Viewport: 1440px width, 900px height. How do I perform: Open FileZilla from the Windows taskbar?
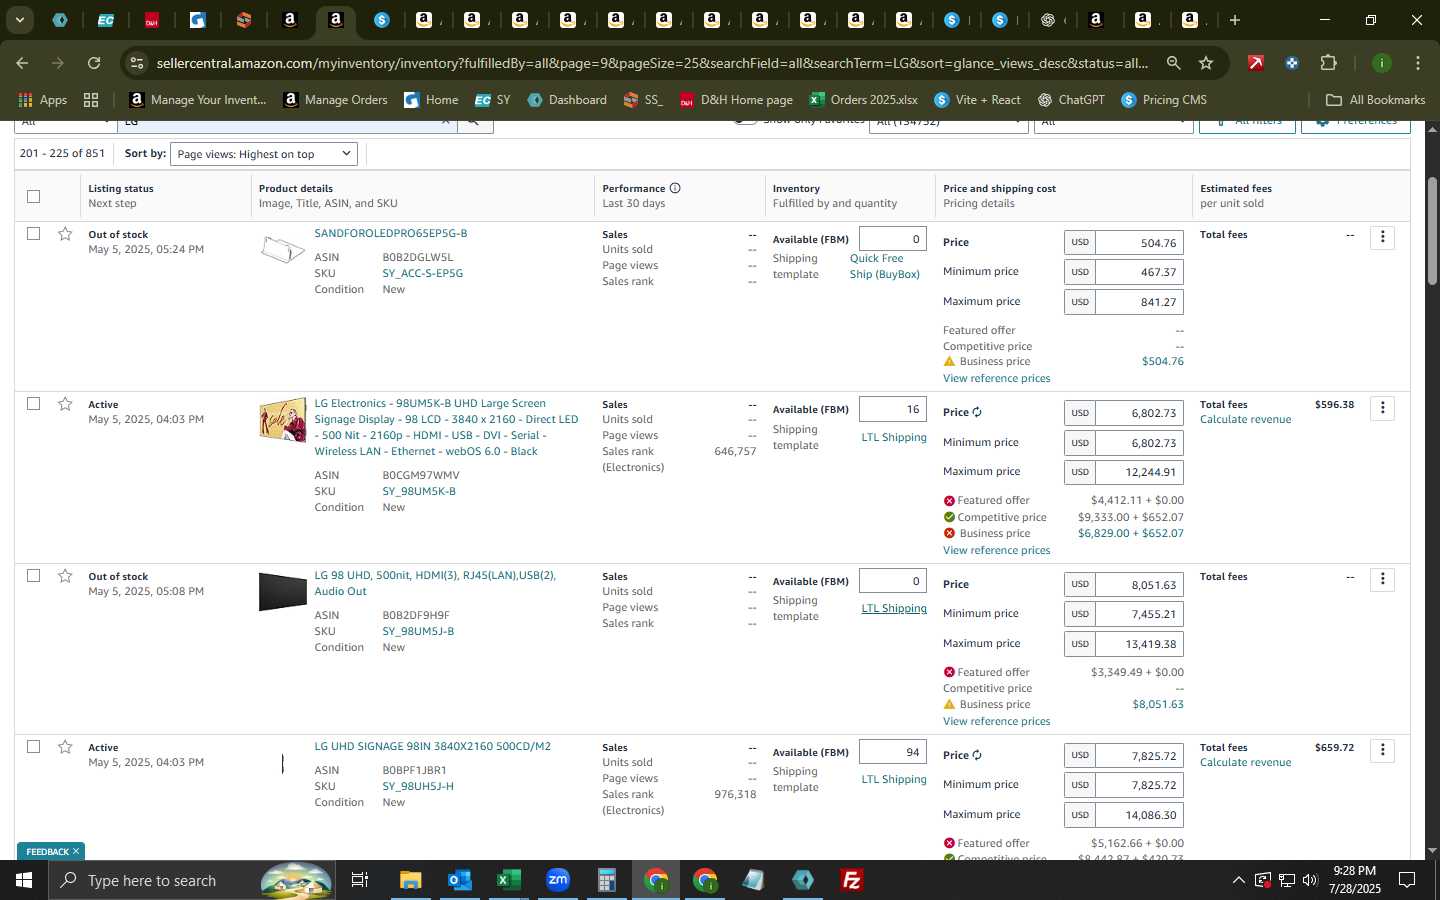[x=852, y=880]
